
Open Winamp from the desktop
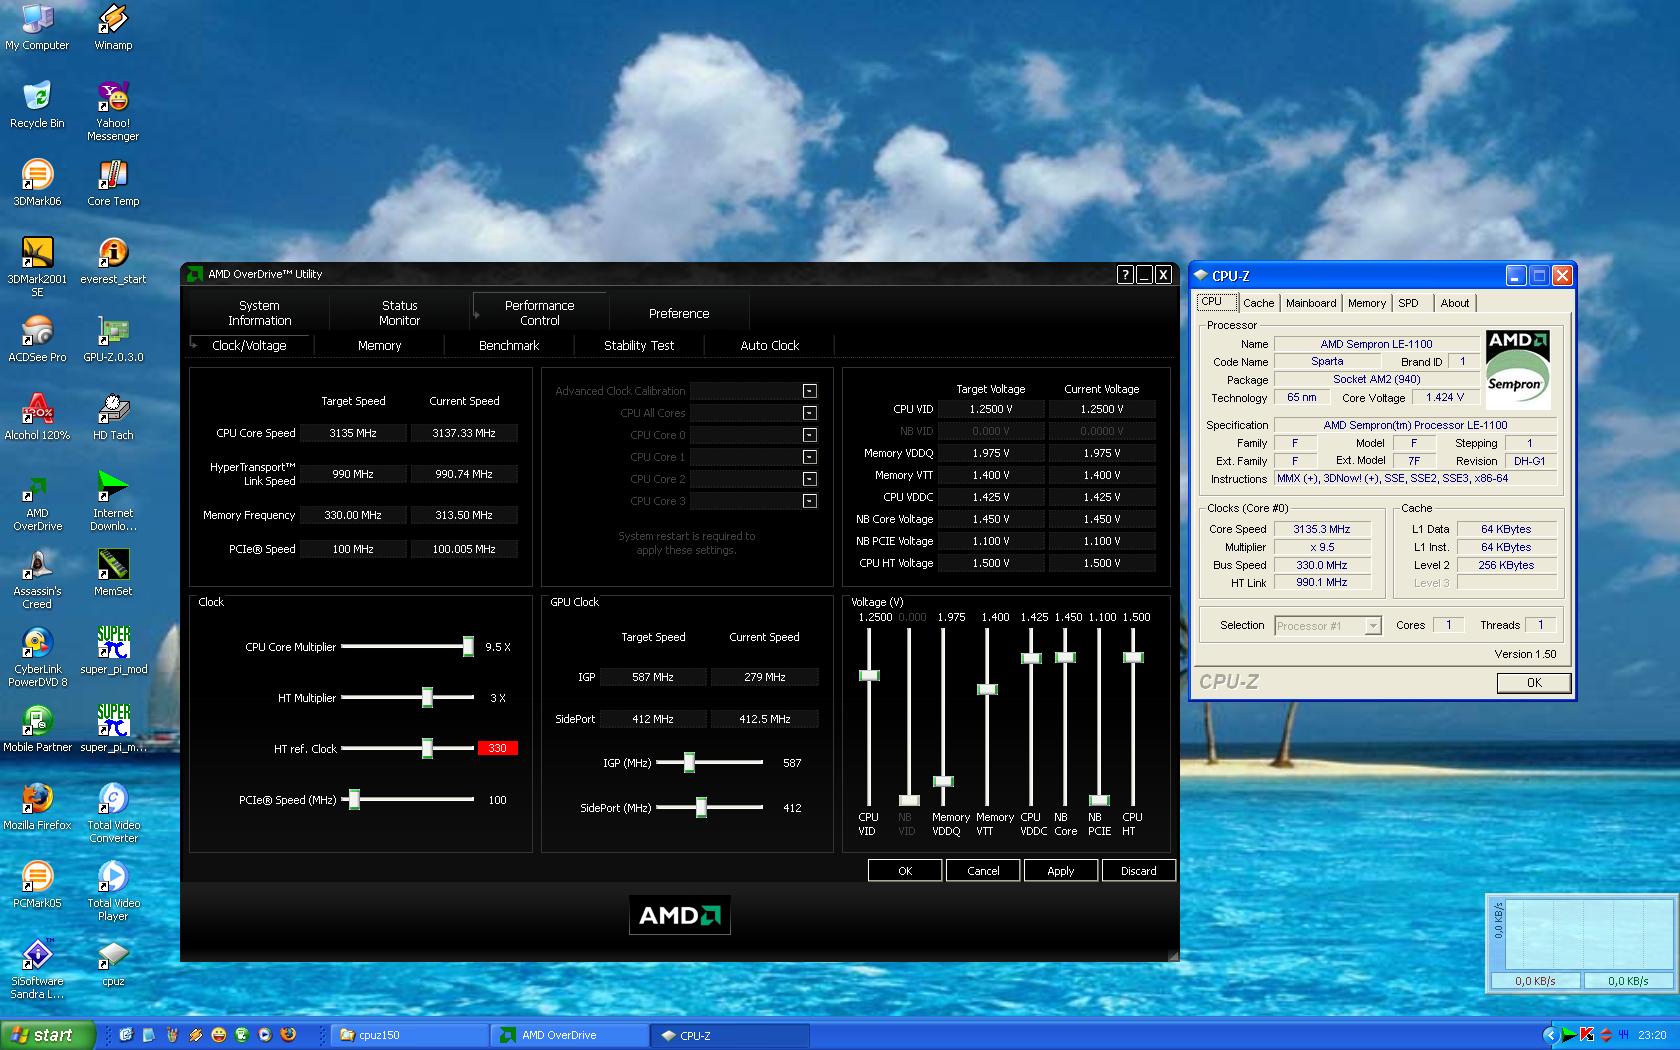pos(113,27)
